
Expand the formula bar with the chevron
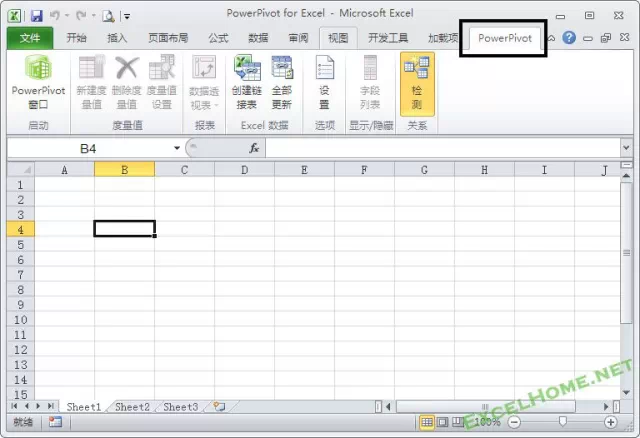click(627, 147)
